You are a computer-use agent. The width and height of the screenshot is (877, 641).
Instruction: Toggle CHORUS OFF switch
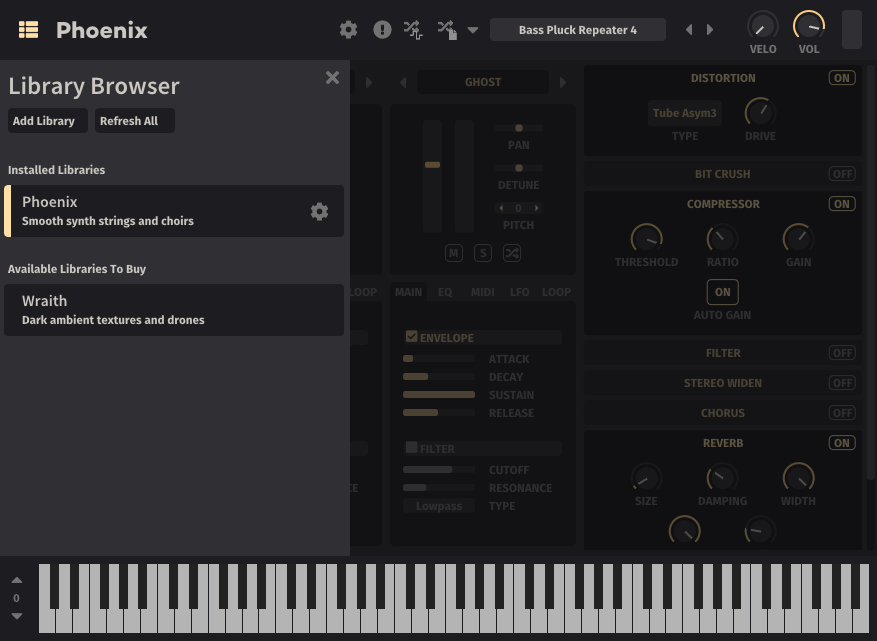point(842,413)
